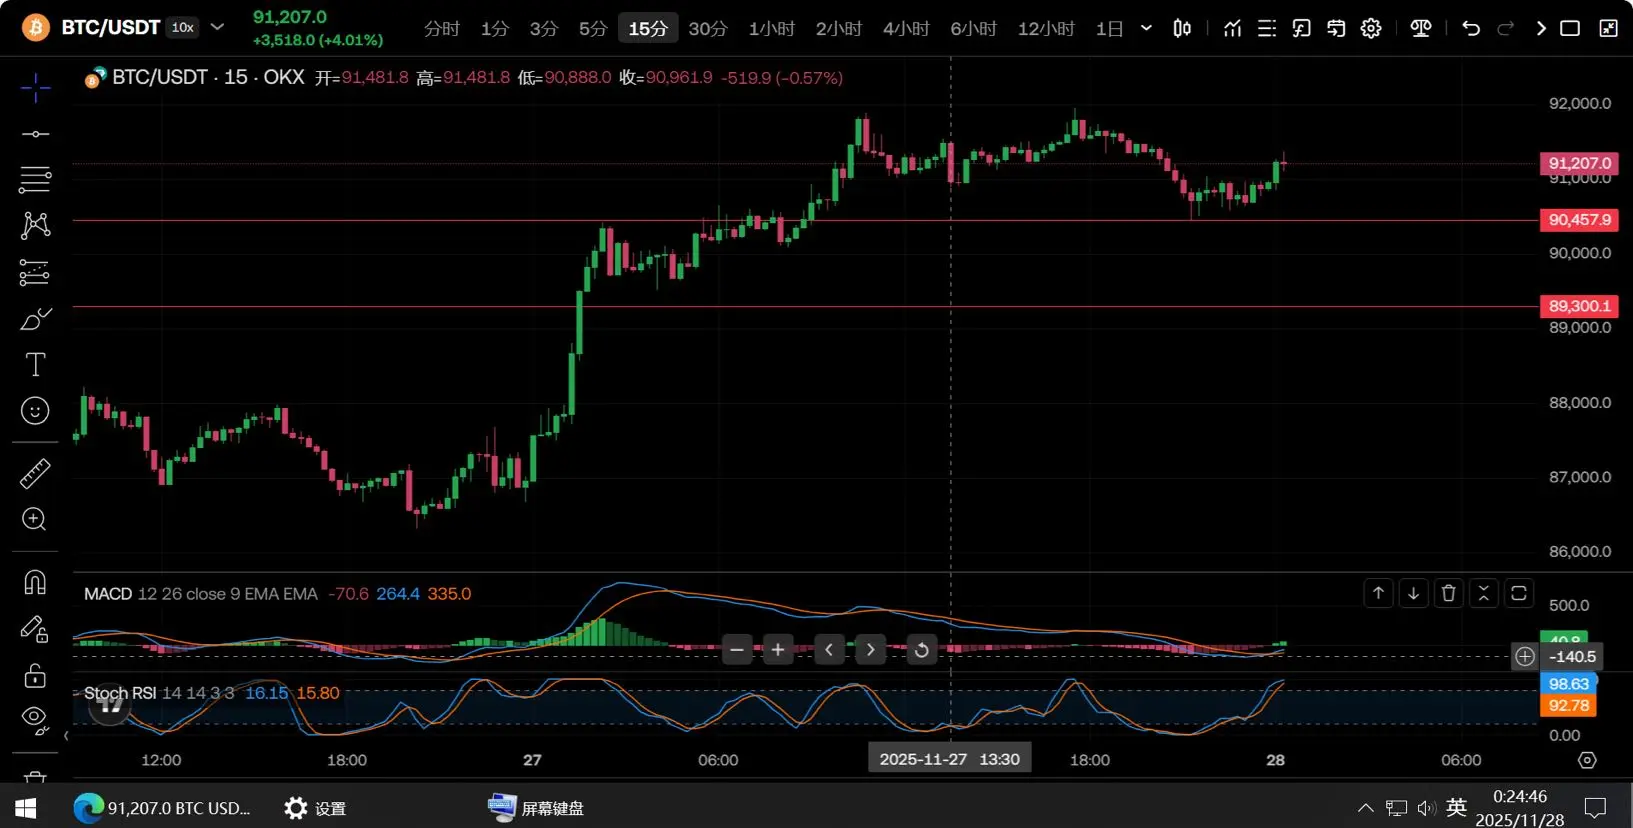Switch to the 1小时 timeframe
Screen dimensions: 1633x828
click(771, 28)
